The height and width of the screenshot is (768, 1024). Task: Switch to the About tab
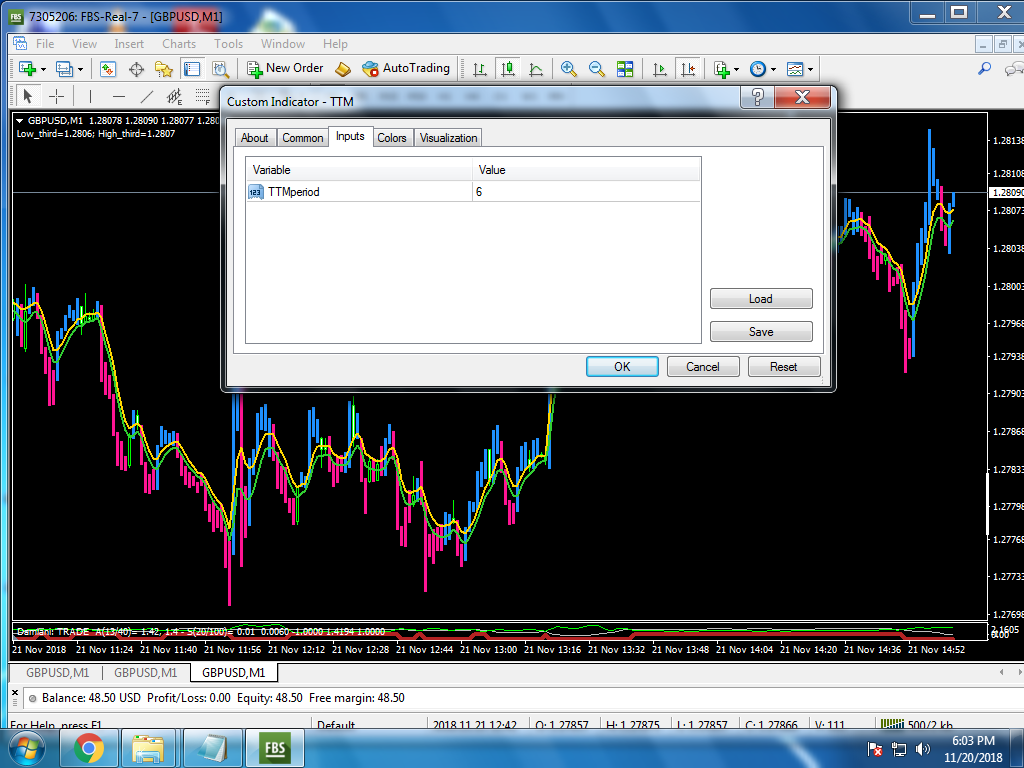(x=255, y=138)
